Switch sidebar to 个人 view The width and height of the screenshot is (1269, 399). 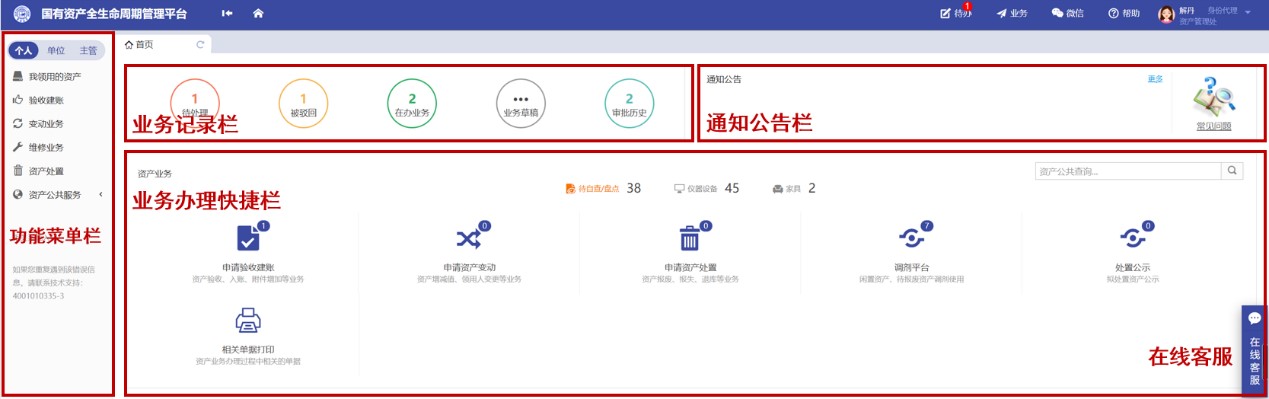[x=24, y=50]
